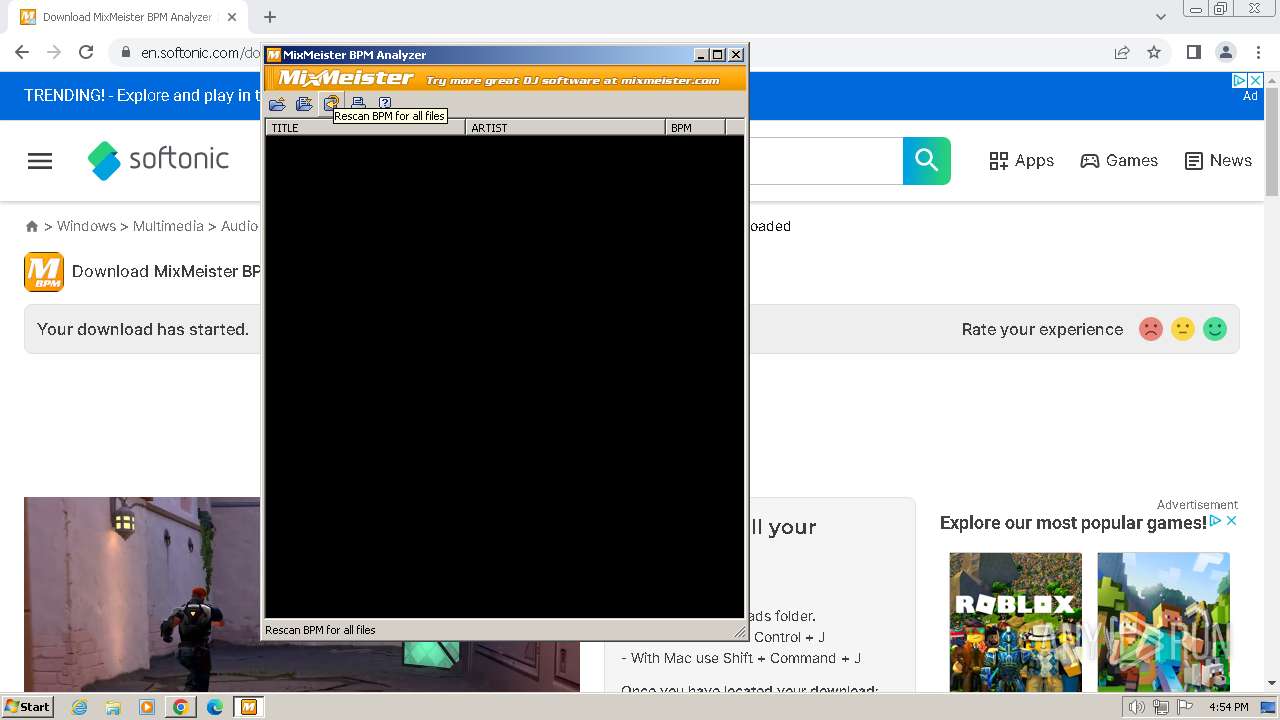Image resolution: width=1280 pixels, height=720 pixels.
Task: Click the Rescan BPM for all files icon
Action: click(331, 103)
